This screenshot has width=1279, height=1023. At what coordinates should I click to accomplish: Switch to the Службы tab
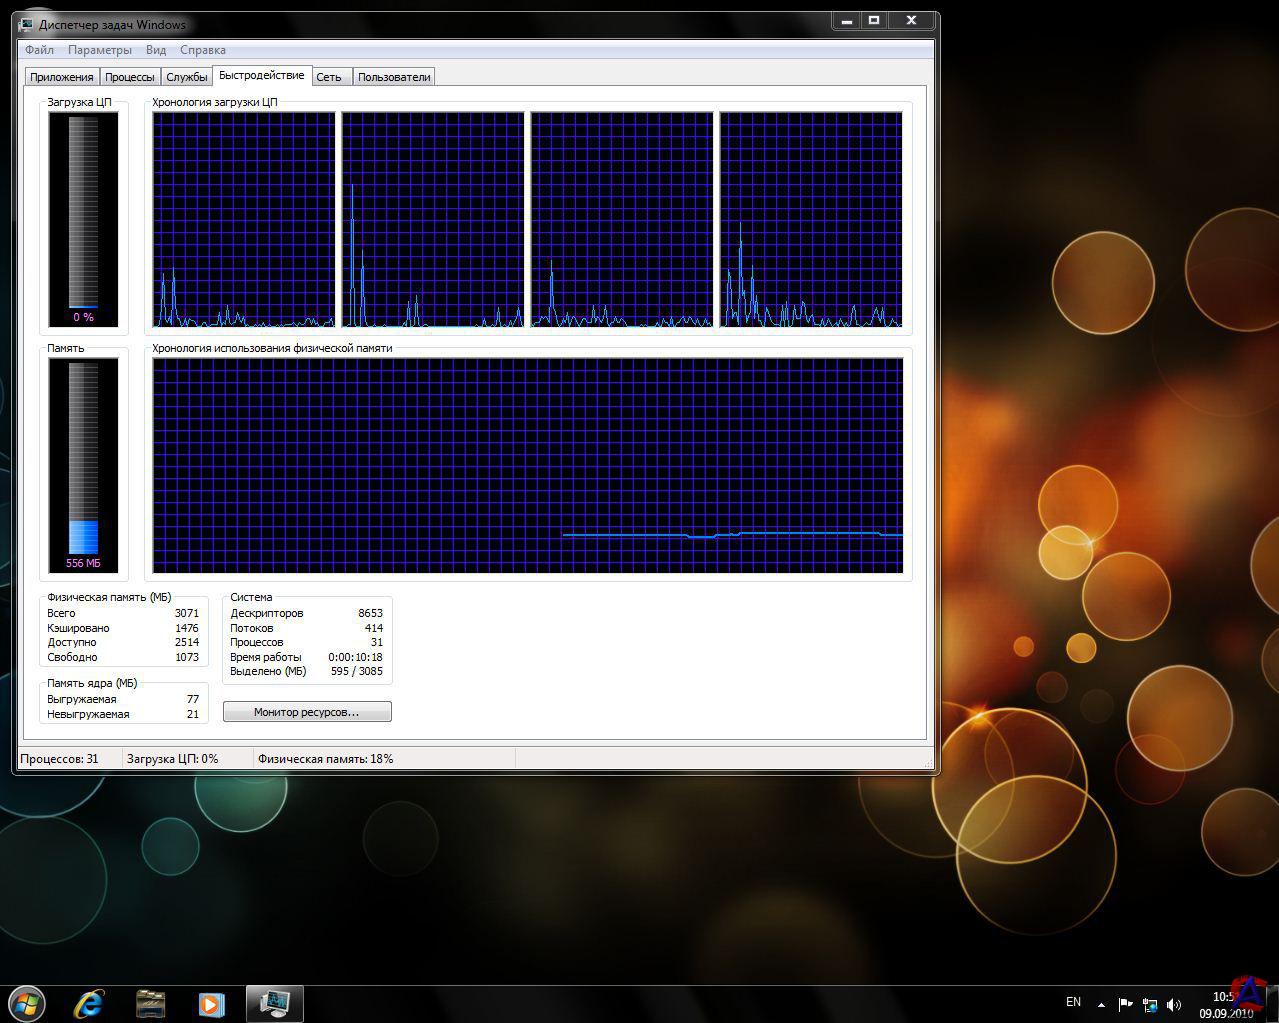[187, 77]
